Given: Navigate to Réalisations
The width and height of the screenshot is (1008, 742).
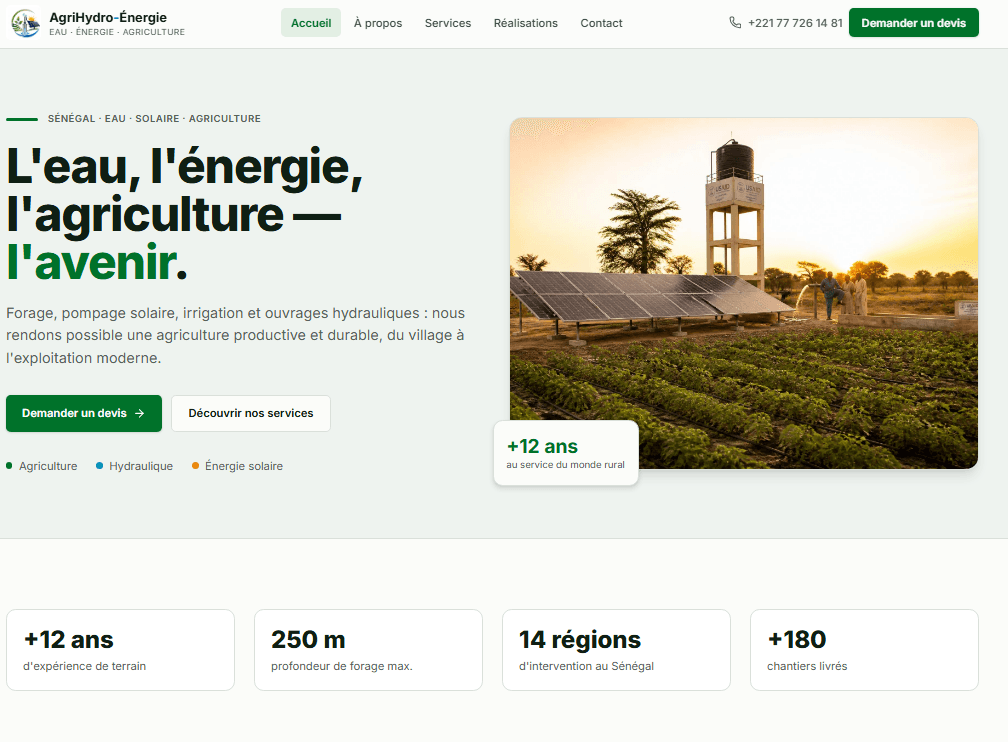Looking at the screenshot, I should click(x=526, y=23).
